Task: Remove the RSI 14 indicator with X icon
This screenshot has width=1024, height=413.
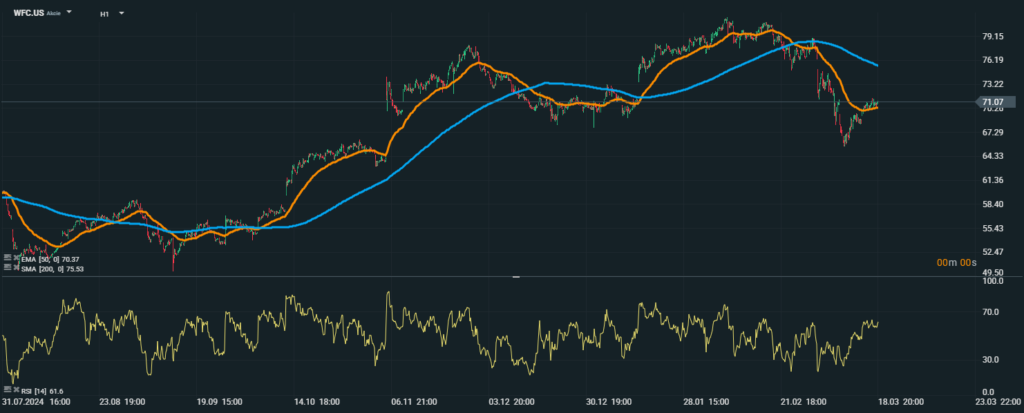Action: pyautogui.click(x=15, y=391)
